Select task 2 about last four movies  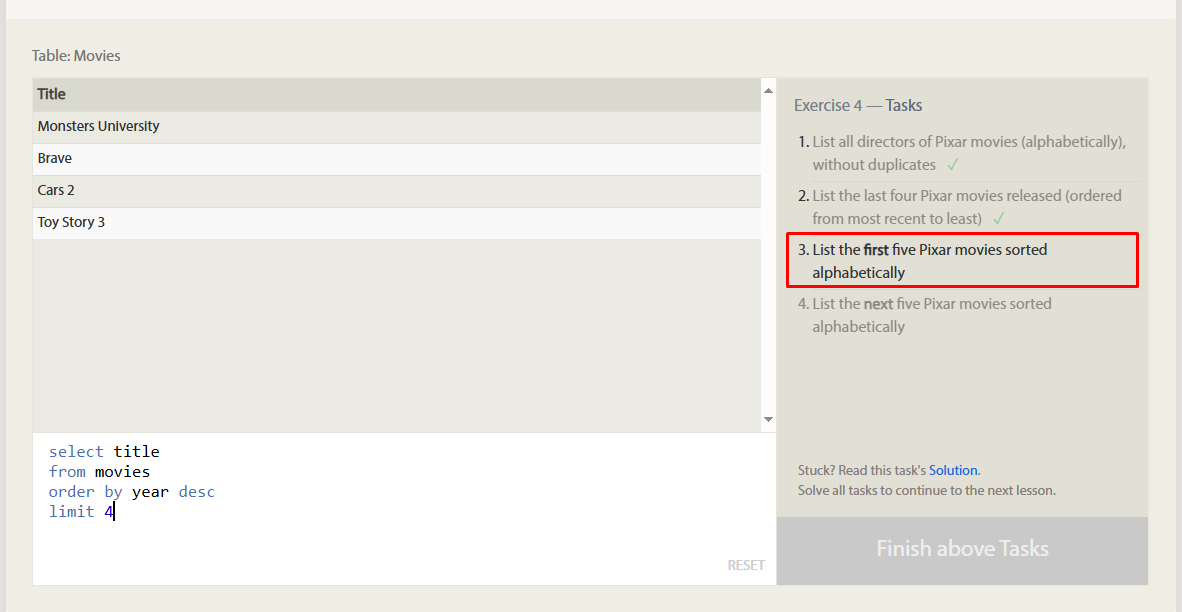pos(968,207)
